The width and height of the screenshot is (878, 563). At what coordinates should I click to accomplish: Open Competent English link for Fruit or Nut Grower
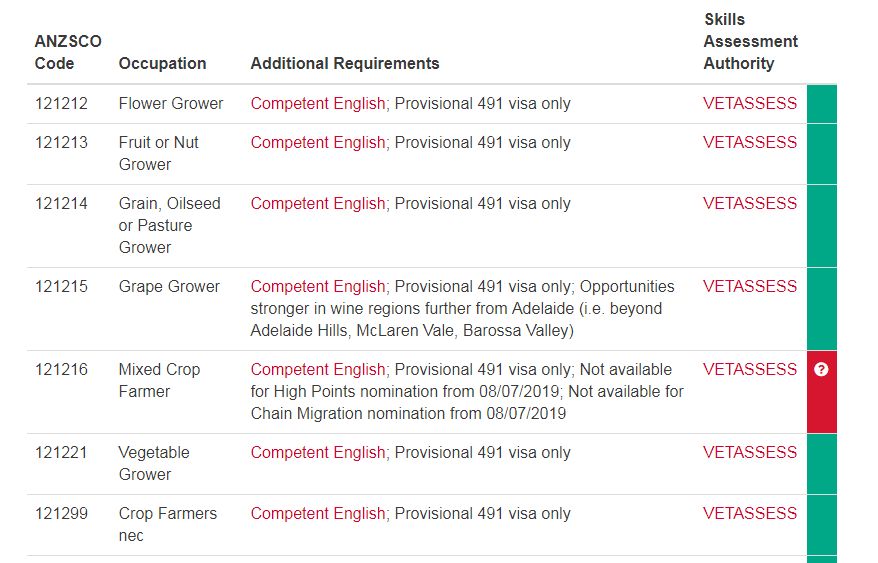click(x=317, y=143)
